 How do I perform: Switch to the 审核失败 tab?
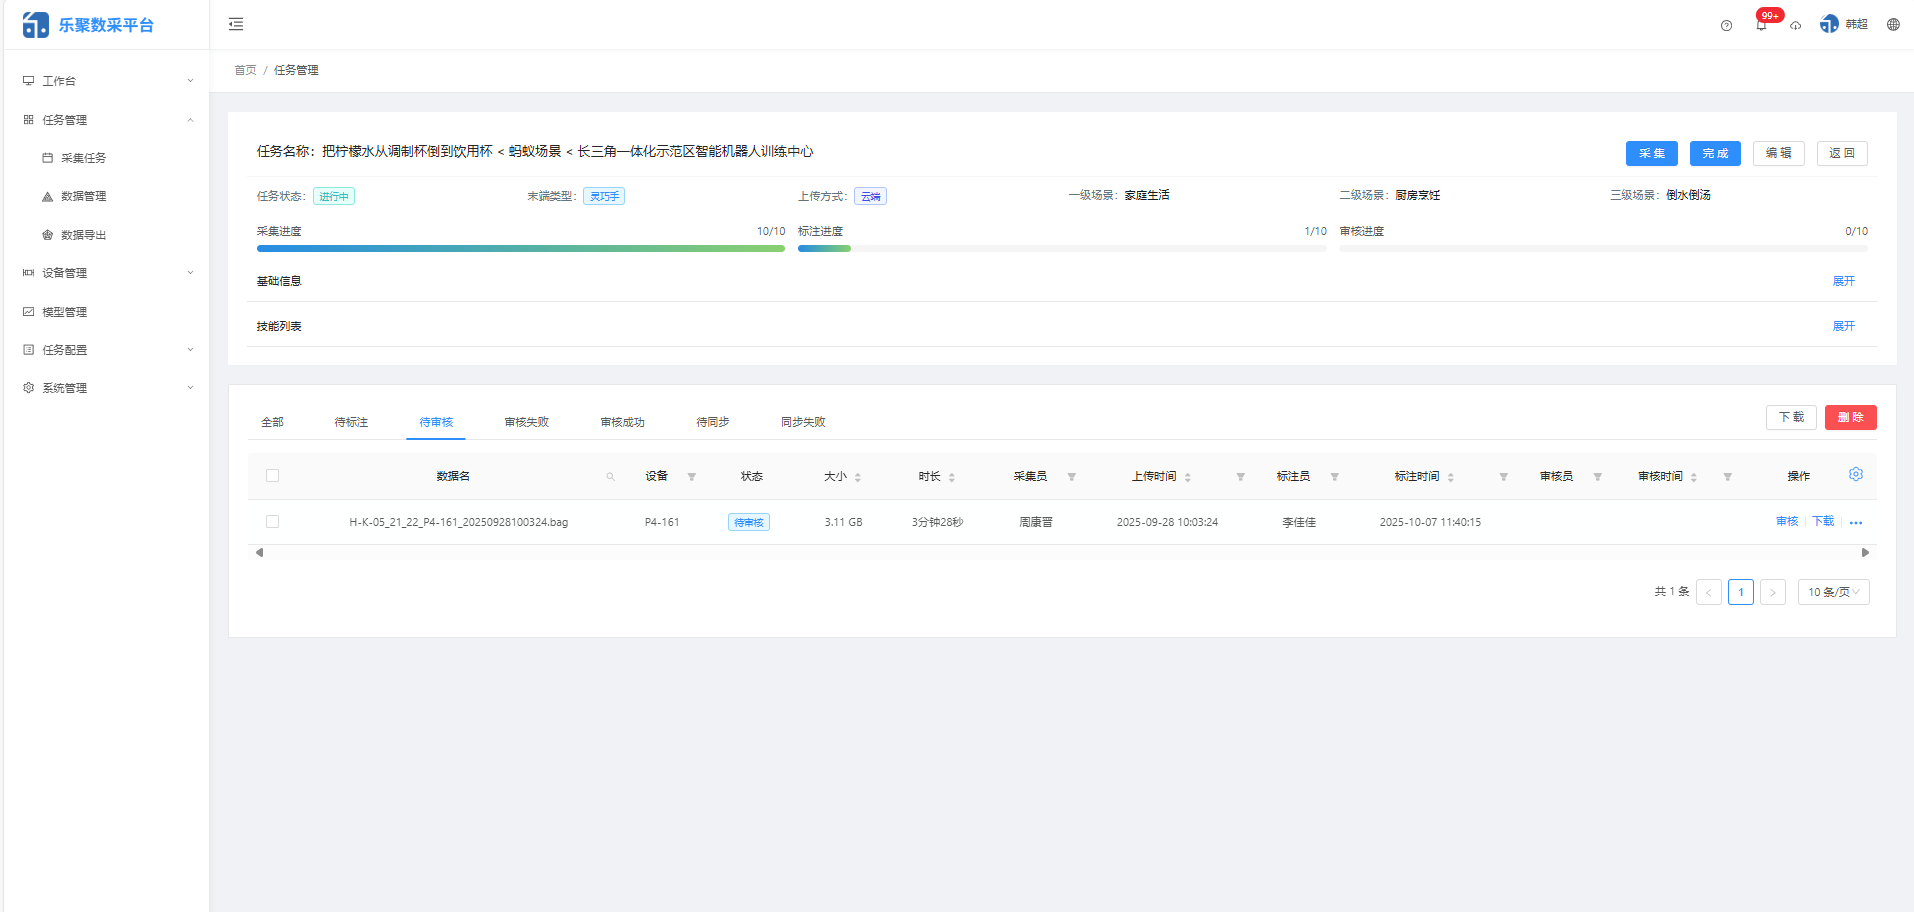click(x=526, y=421)
